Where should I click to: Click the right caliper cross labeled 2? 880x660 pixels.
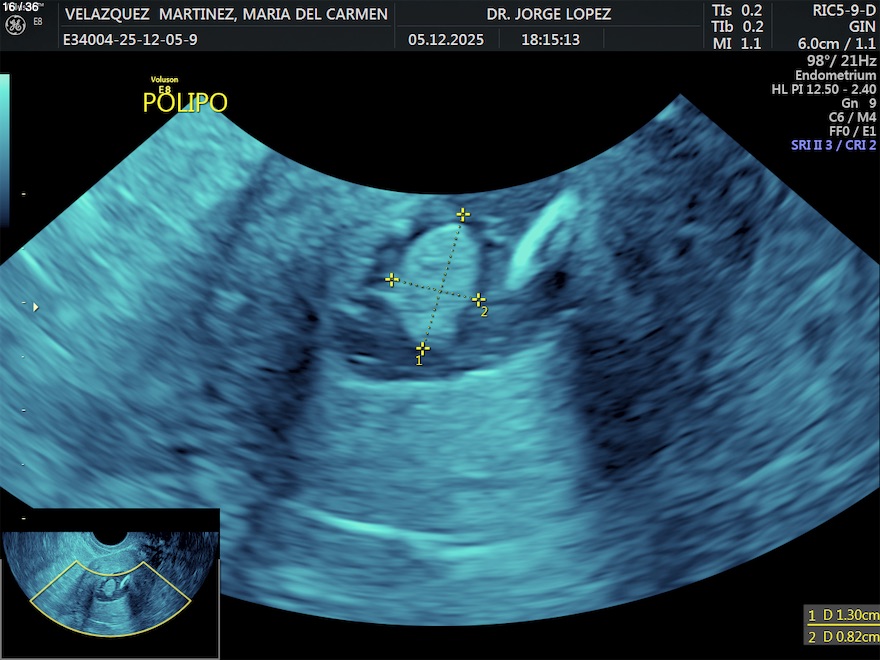[478, 299]
